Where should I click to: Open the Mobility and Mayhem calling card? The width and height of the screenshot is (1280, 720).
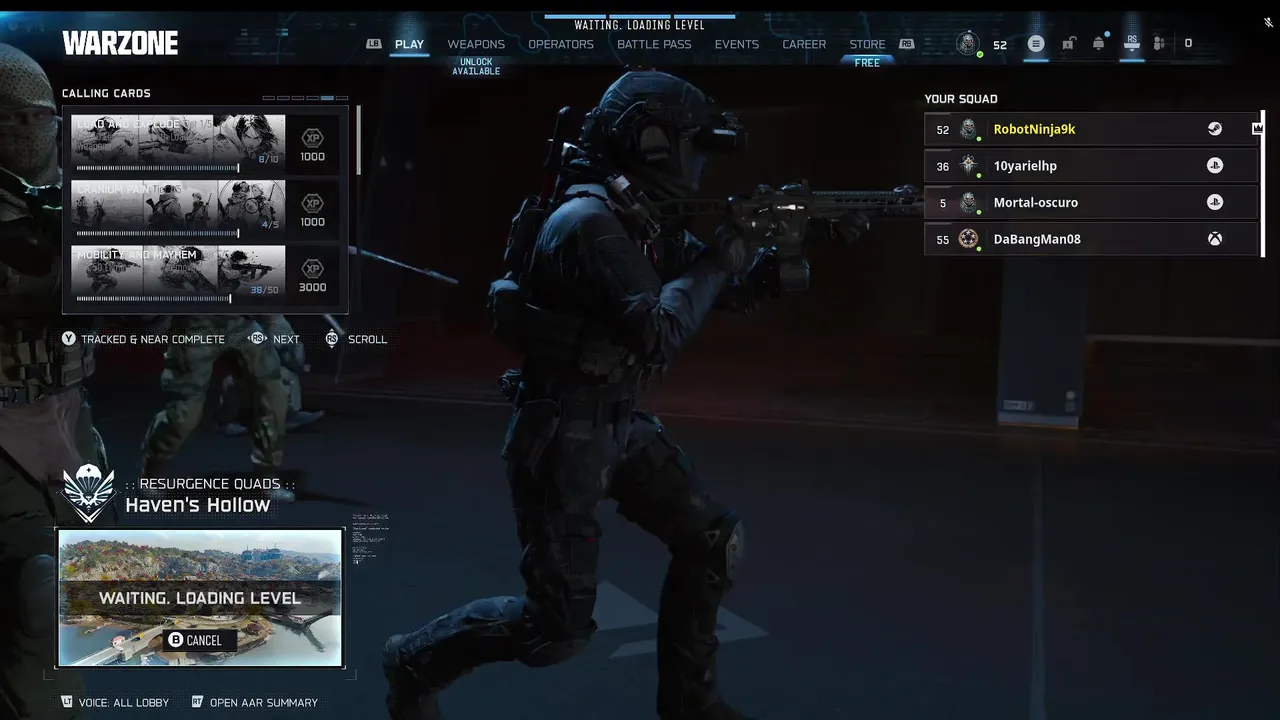coord(178,274)
